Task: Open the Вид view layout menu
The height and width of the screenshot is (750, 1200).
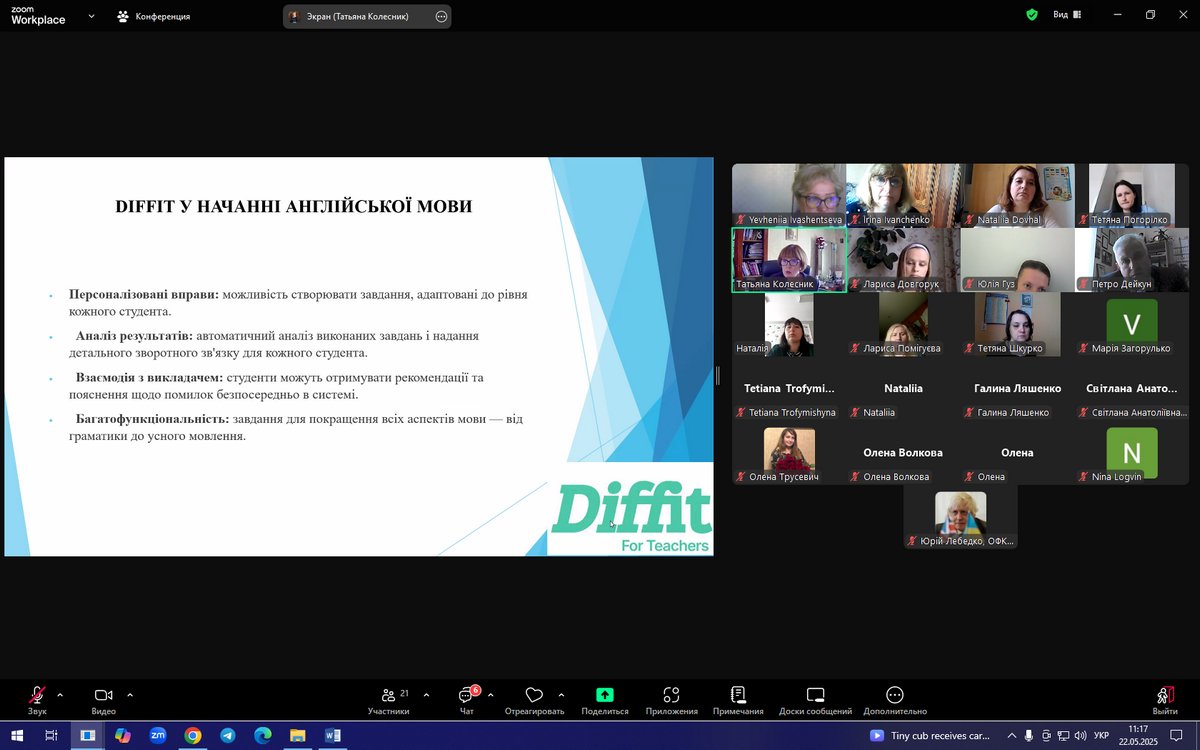Action: pos(1067,15)
